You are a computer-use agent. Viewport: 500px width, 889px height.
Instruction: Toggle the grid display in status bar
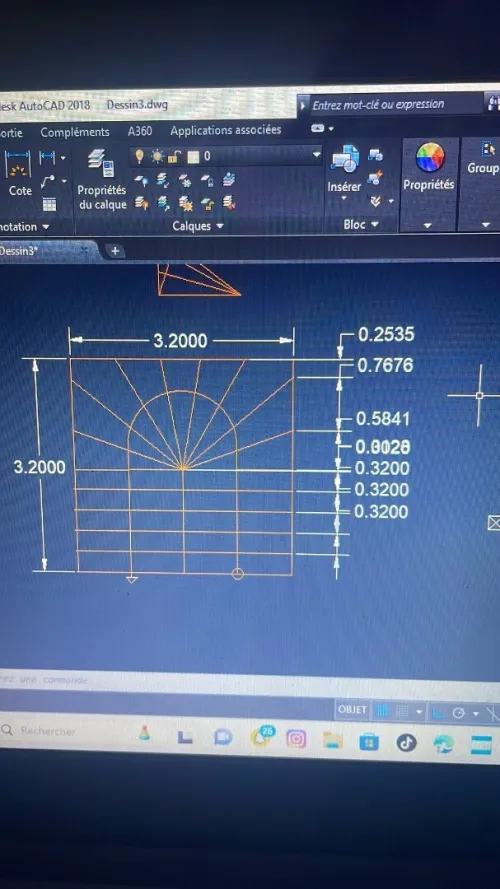tap(382, 710)
